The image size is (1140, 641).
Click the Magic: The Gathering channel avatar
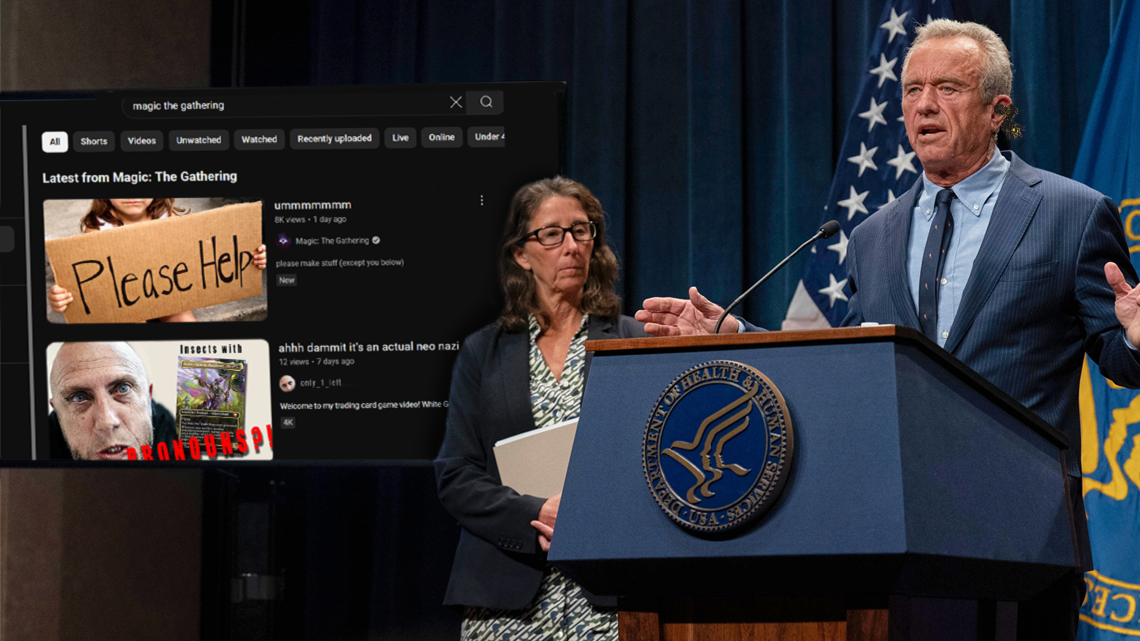point(283,241)
